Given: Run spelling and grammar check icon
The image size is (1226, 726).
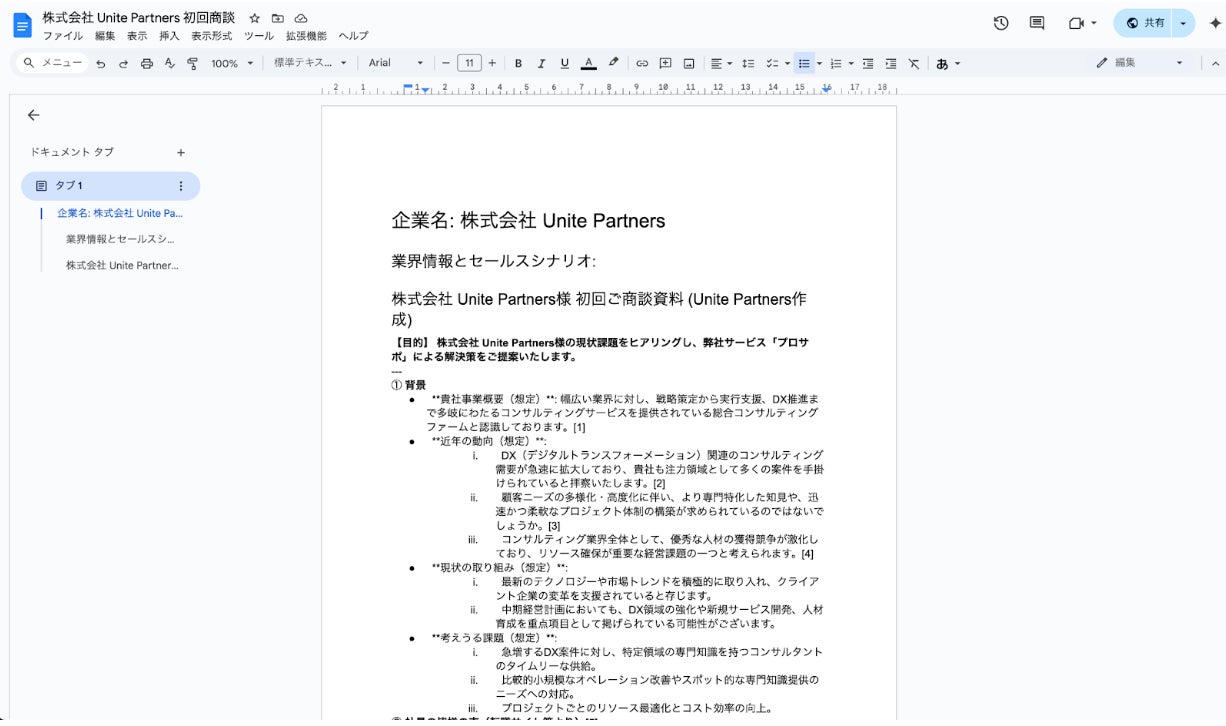Looking at the screenshot, I should pos(170,63).
